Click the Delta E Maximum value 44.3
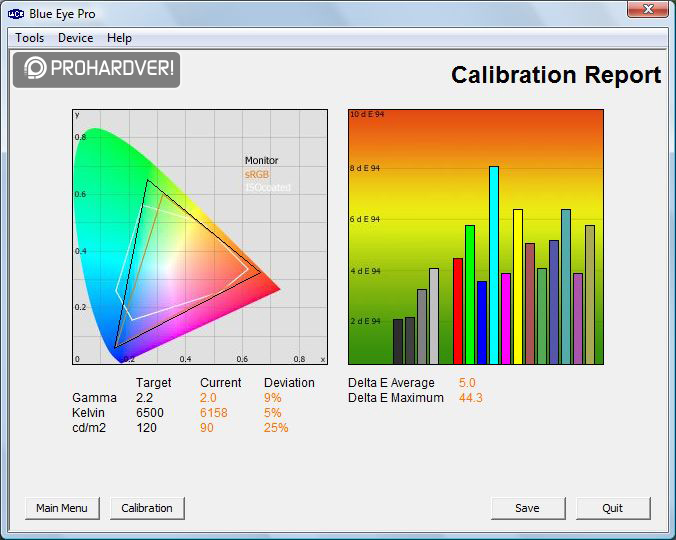The width and height of the screenshot is (676, 540). [x=470, y=397]
